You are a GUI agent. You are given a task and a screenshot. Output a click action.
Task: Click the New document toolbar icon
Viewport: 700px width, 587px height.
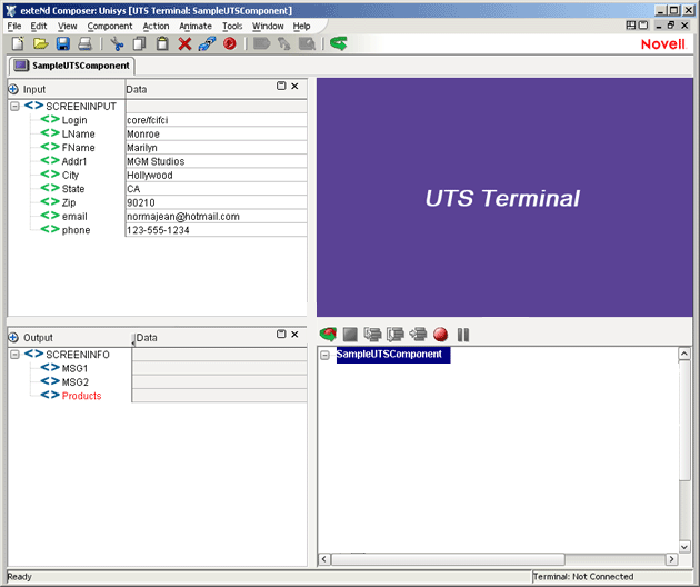coord(17,44)
